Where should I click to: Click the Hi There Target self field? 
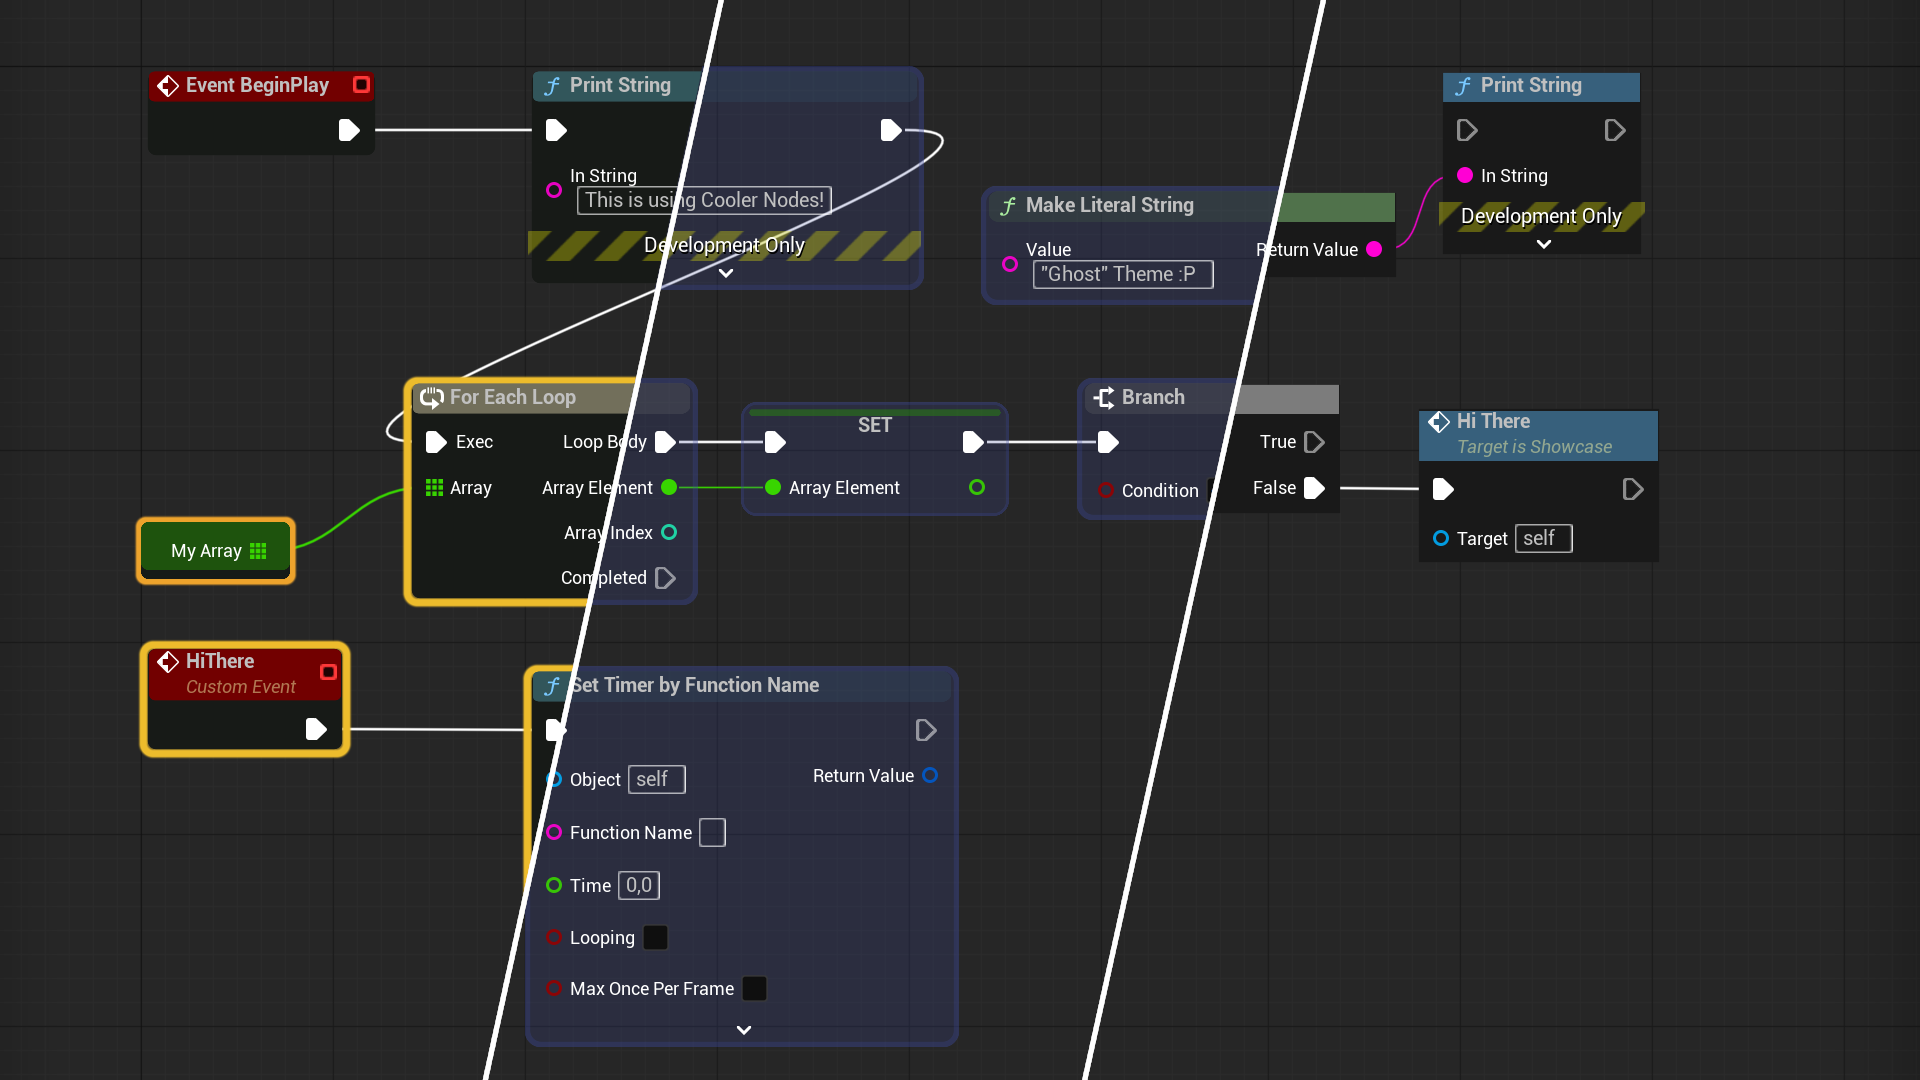pos(1544,538)
